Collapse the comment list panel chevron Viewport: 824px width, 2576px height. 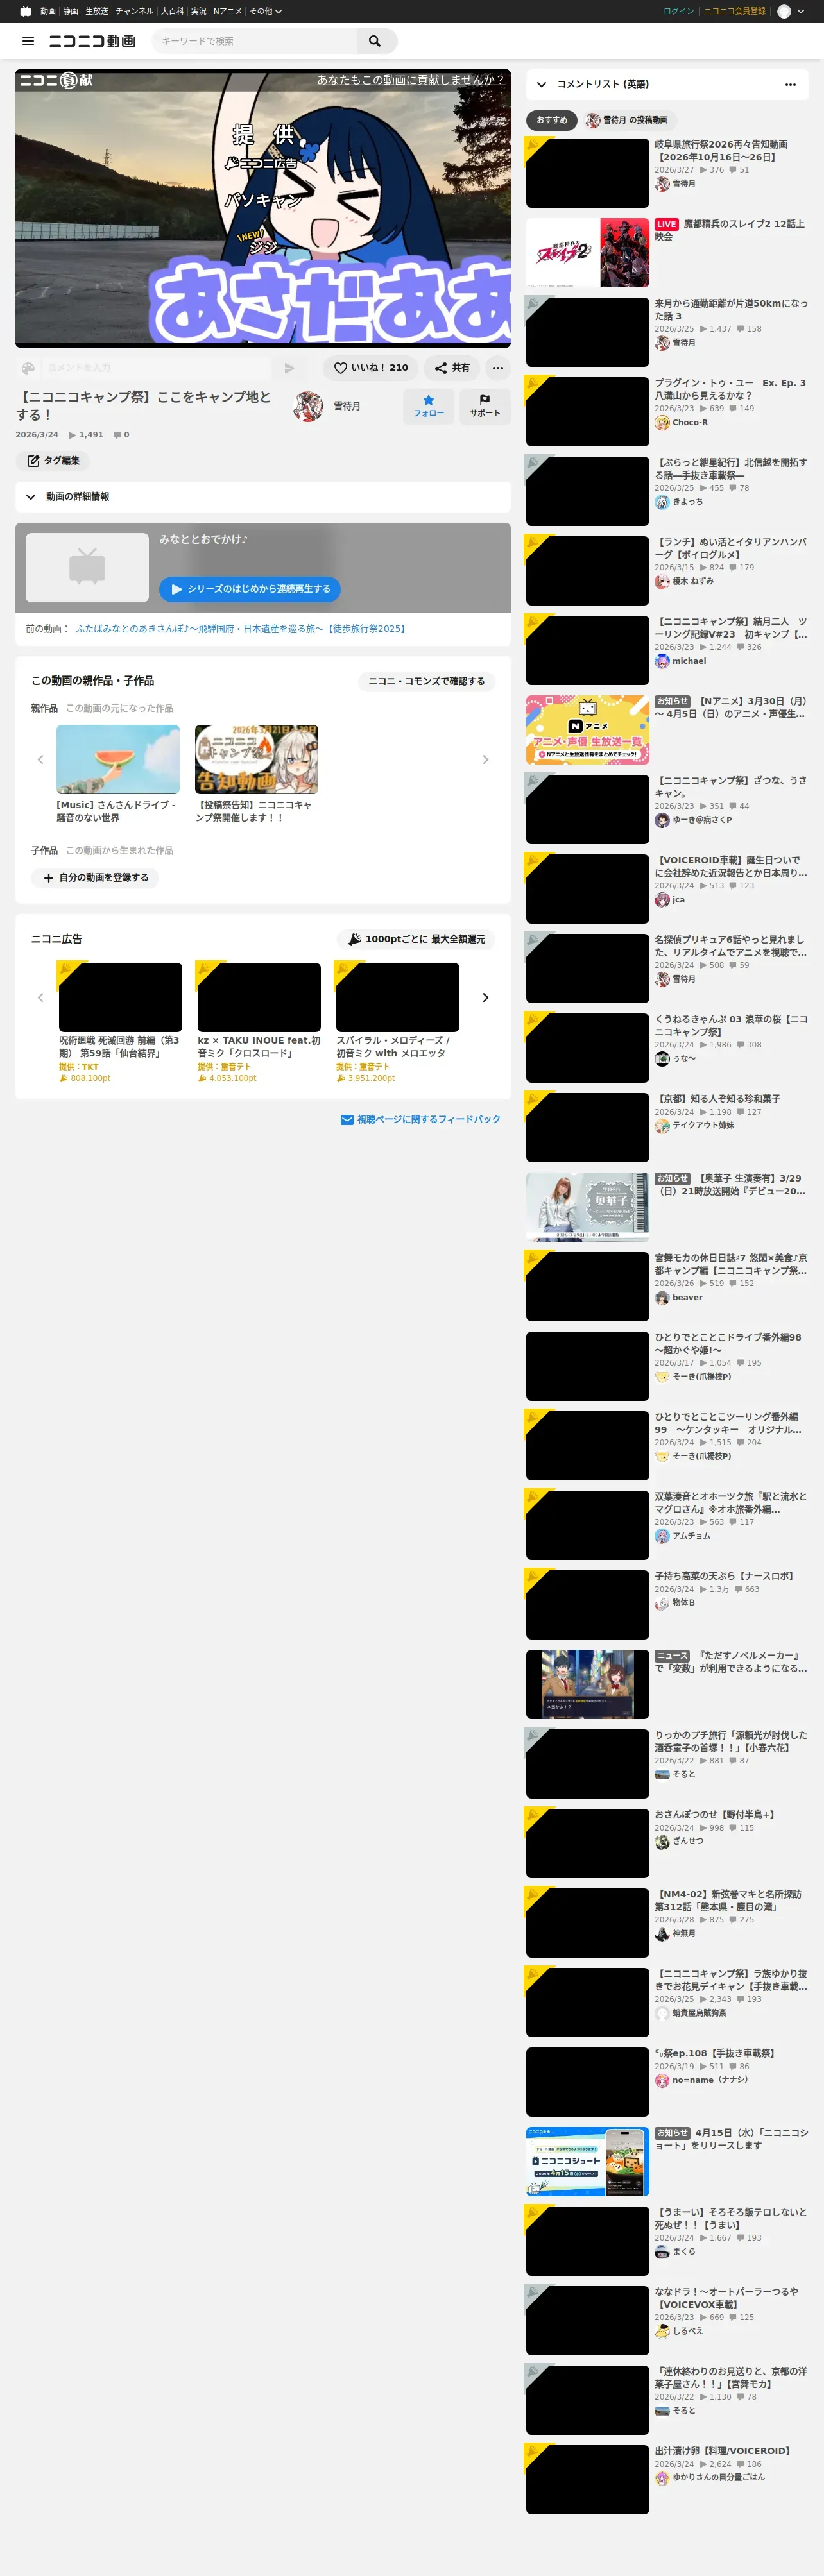coord(541,84)
